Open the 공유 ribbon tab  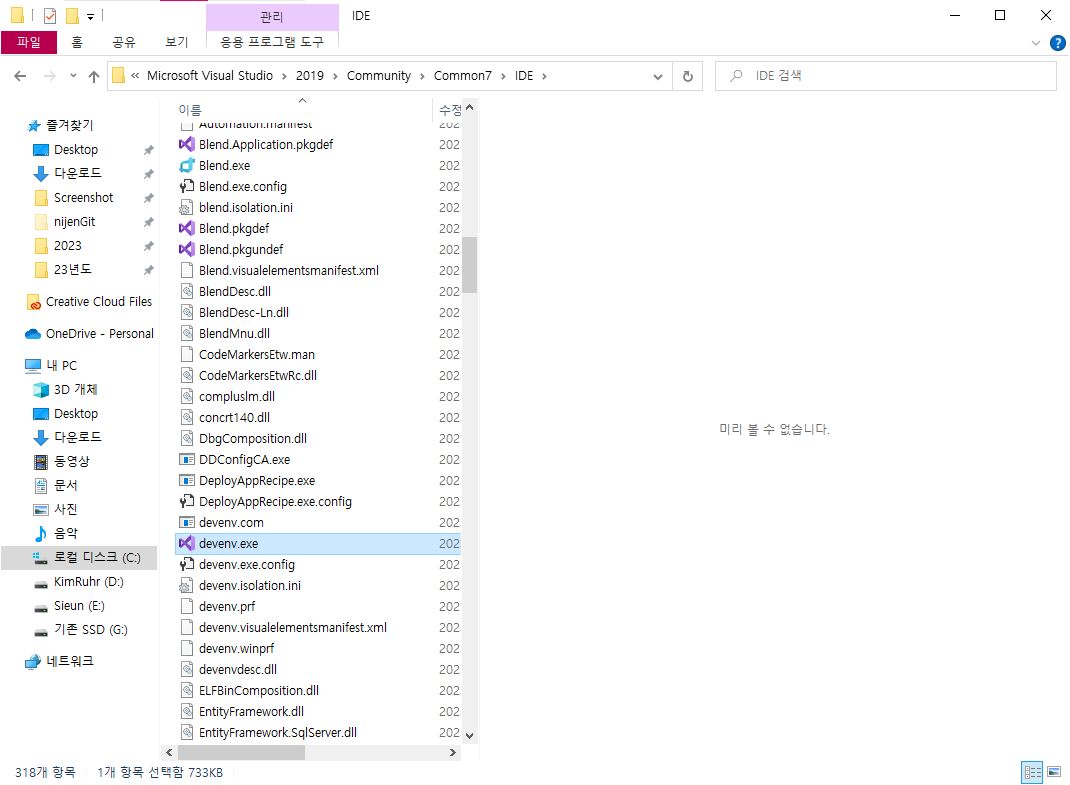[x=124, y=42]
